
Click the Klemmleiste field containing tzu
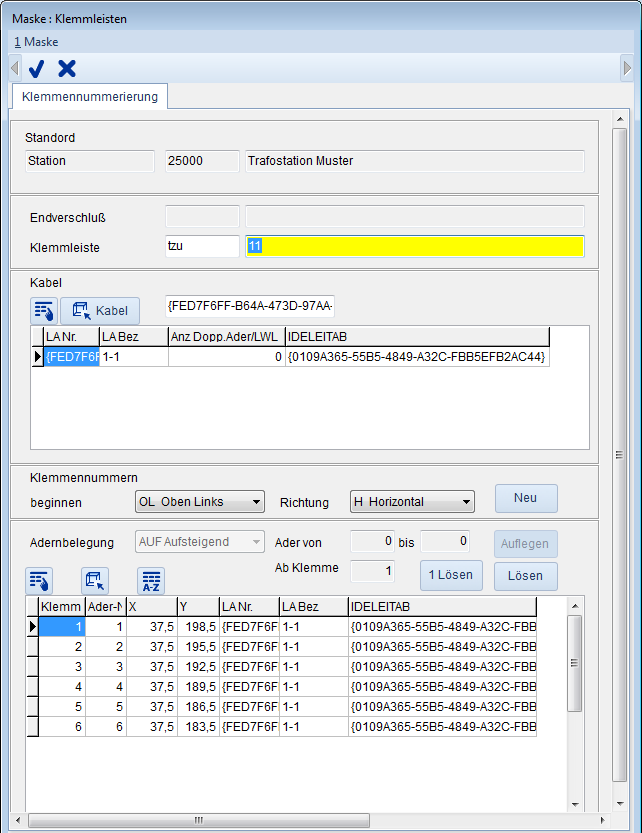(x=202, y=246)
